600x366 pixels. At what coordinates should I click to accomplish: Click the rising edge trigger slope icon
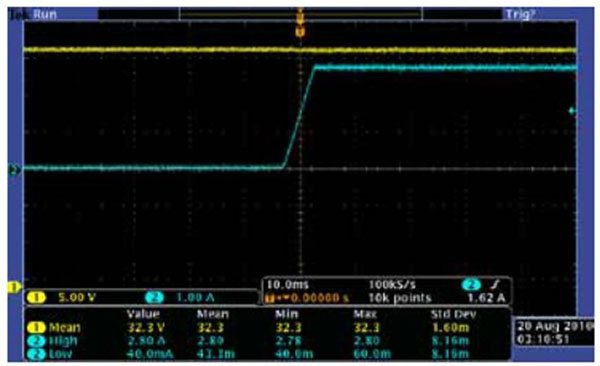click(x=495, y=284)
